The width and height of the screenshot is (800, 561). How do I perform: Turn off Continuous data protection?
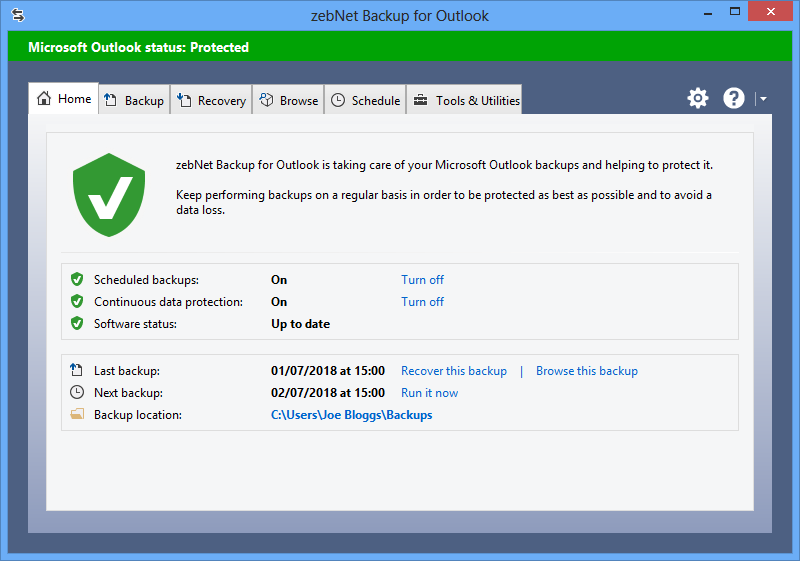422,301
